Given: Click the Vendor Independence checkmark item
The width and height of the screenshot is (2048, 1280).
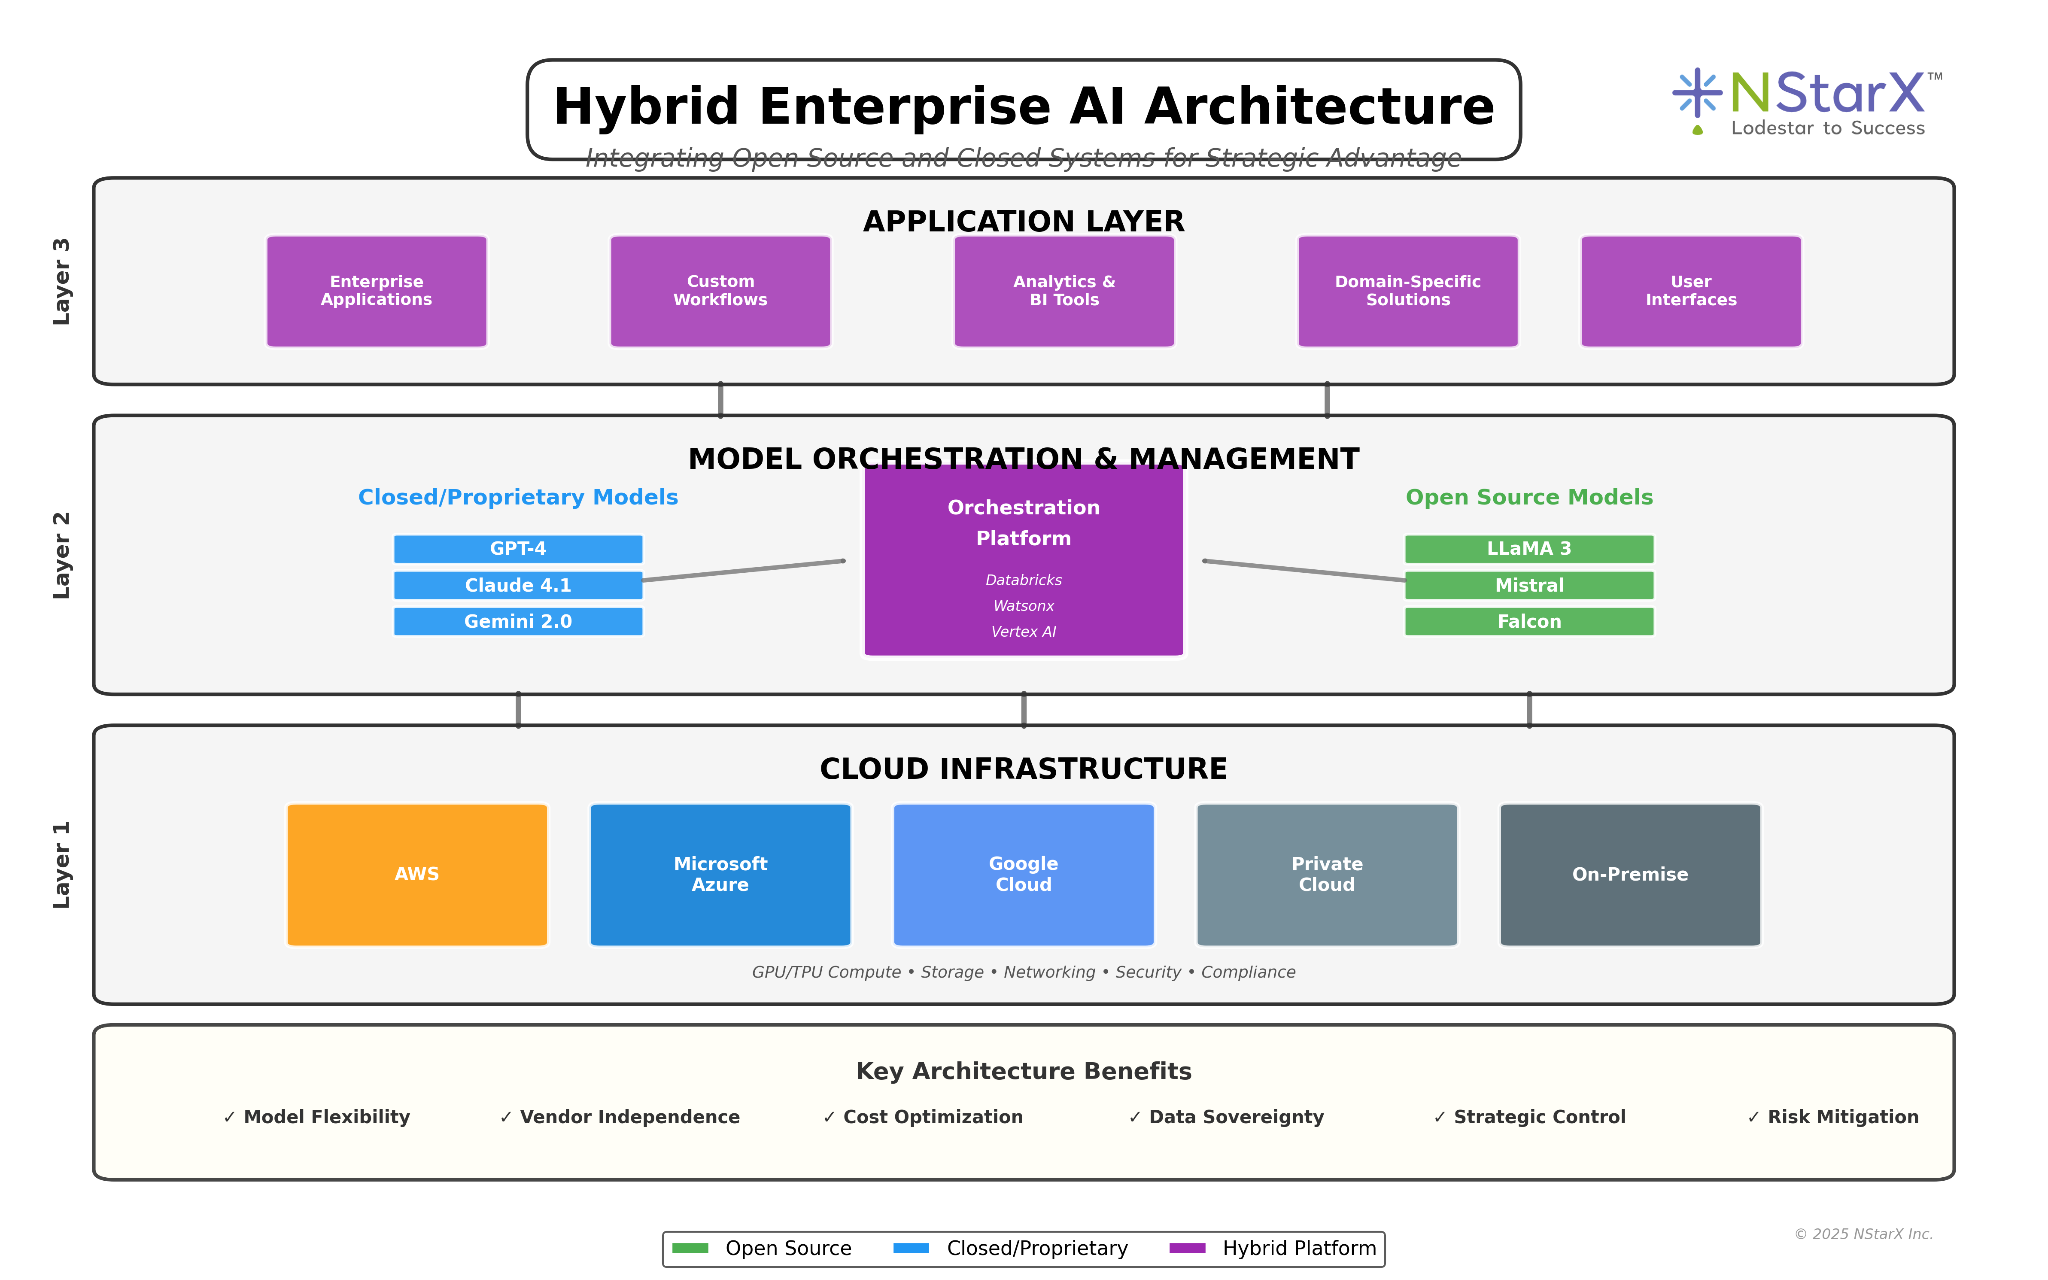Looking at the screenshot, I should (x=620, y=1117).
